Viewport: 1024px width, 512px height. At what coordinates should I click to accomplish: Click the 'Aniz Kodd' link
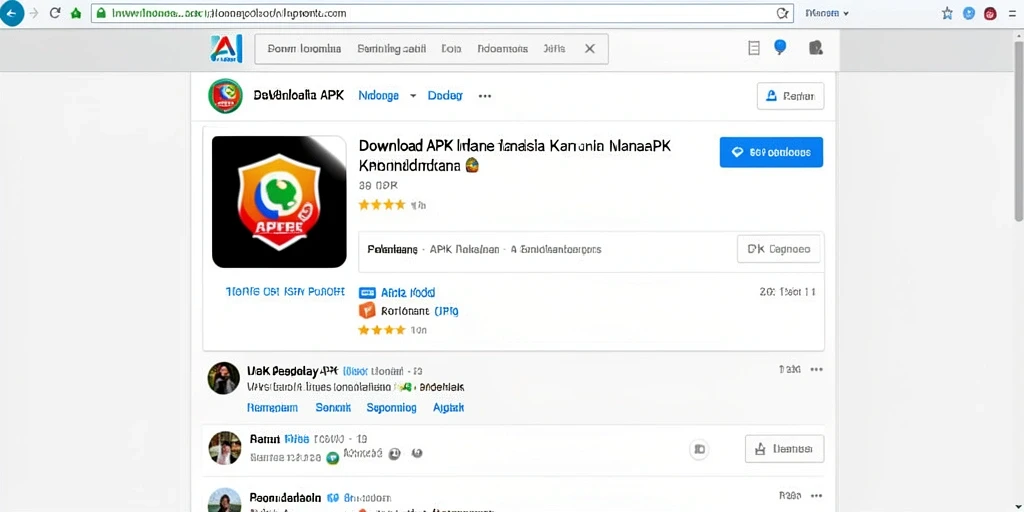[408, 293]
